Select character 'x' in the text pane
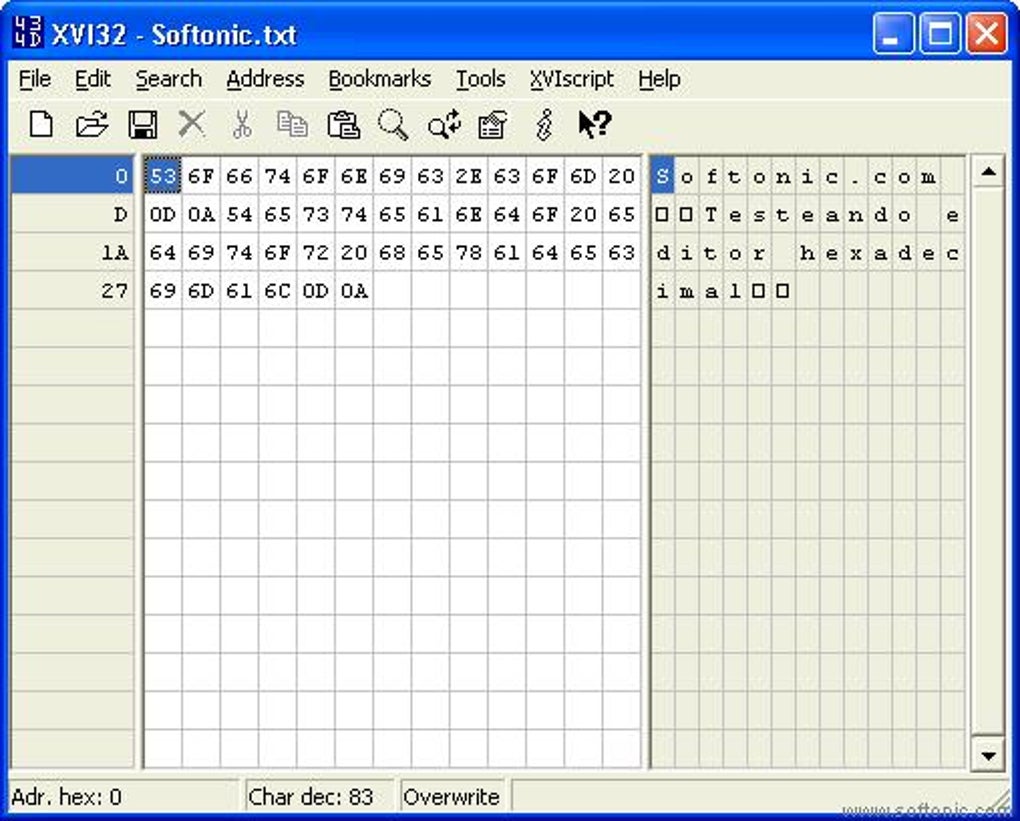Viewport: 1020px width, 821px height. pos(855,252)
